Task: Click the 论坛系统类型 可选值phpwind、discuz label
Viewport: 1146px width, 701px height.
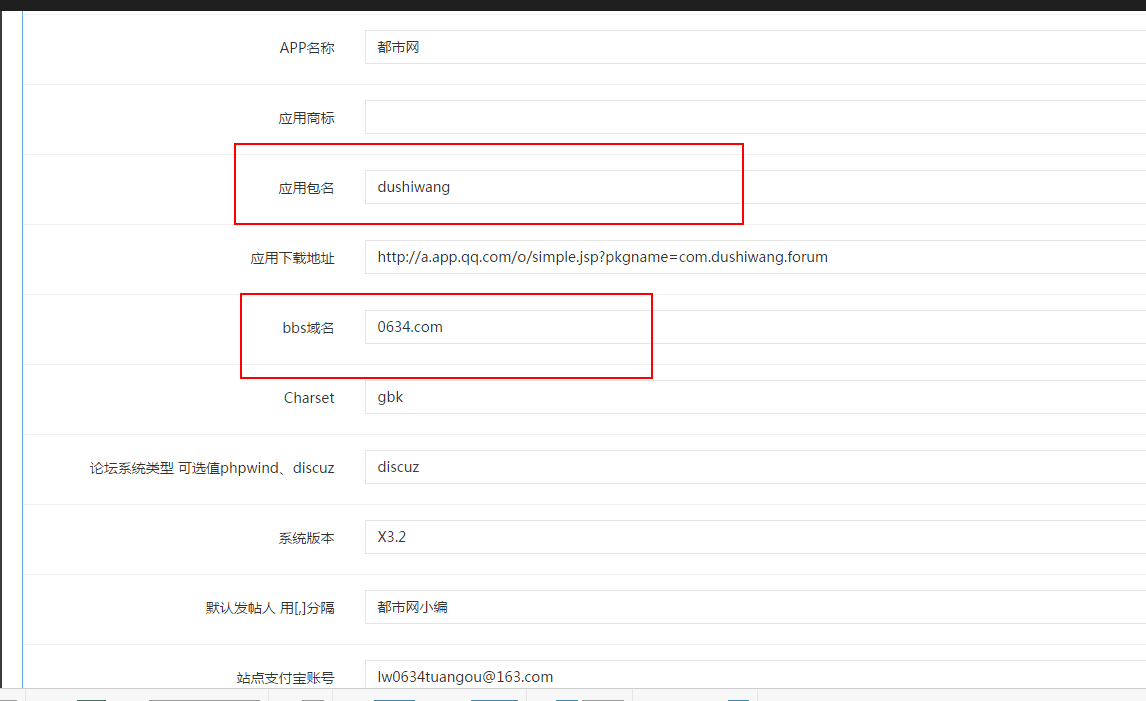Action: click(x=212, y=468)
